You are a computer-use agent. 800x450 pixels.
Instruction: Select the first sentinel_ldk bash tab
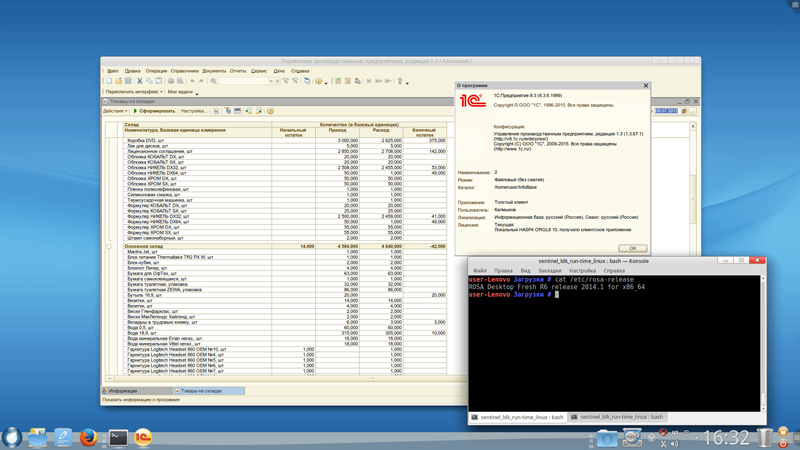click(x=517, y=417)
